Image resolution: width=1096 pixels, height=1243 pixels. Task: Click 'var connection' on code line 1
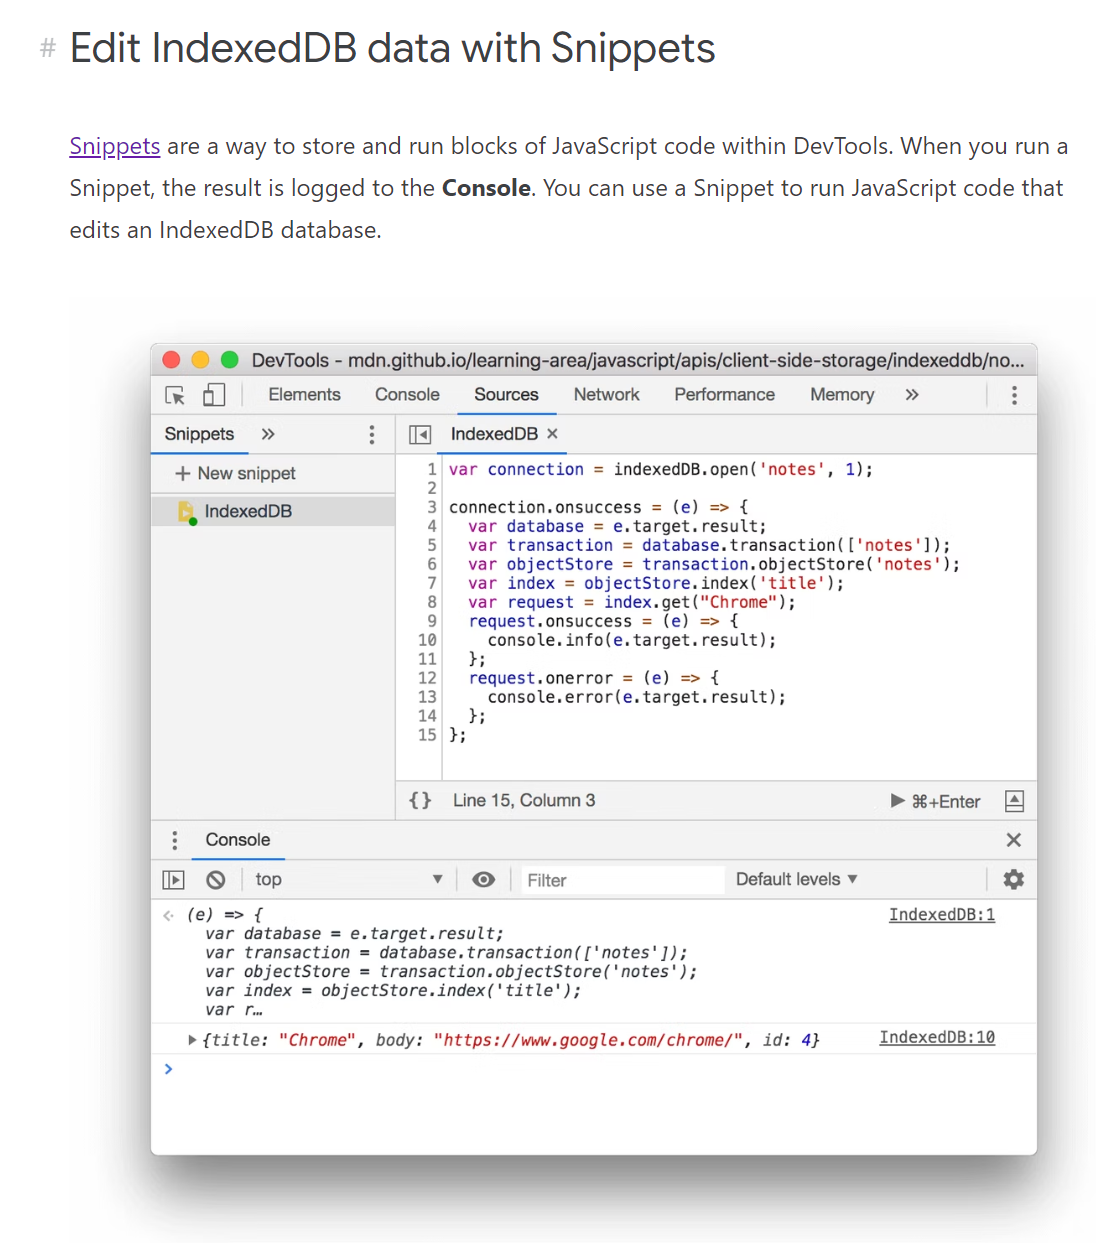point(516,469)
